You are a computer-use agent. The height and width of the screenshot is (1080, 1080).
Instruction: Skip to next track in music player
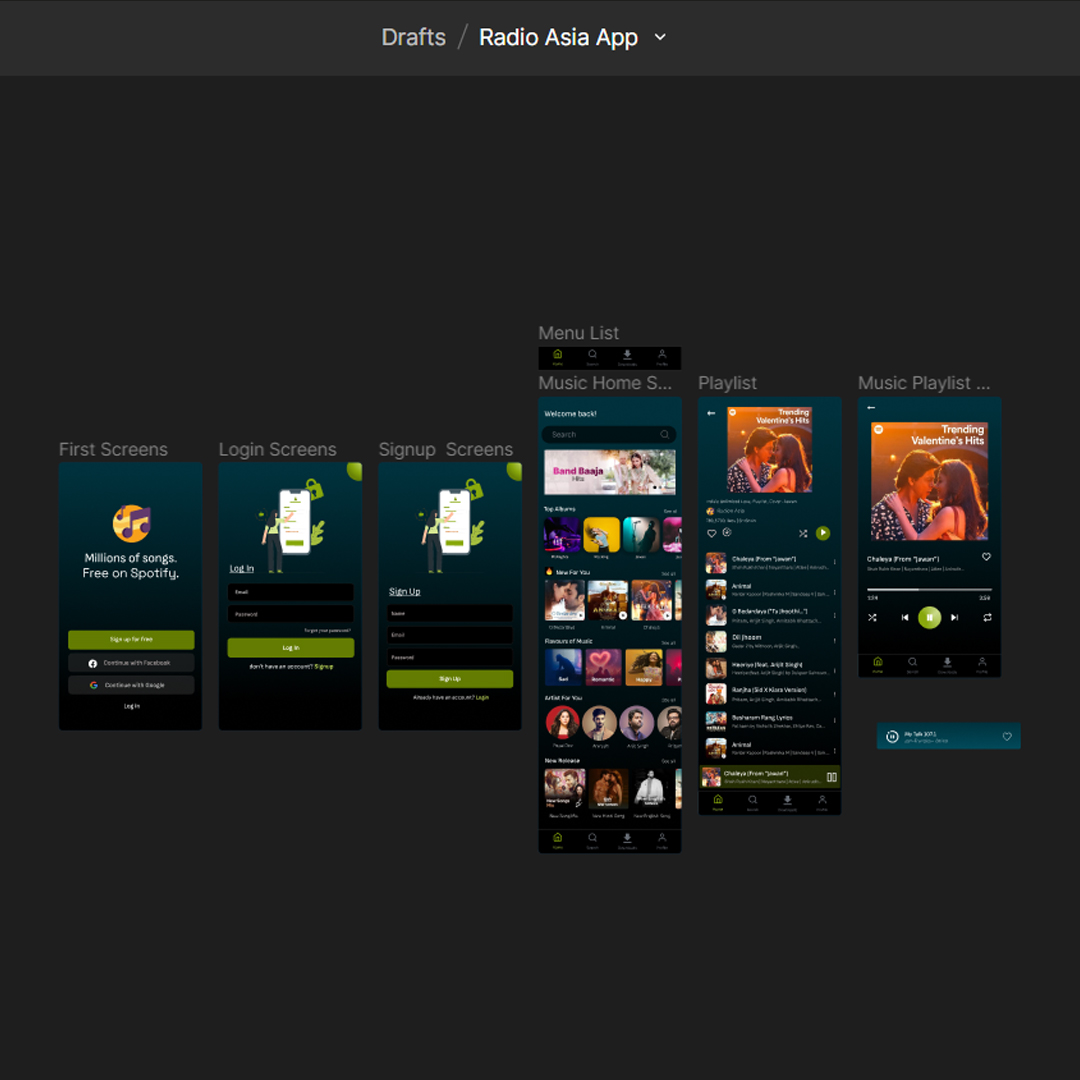955,618
